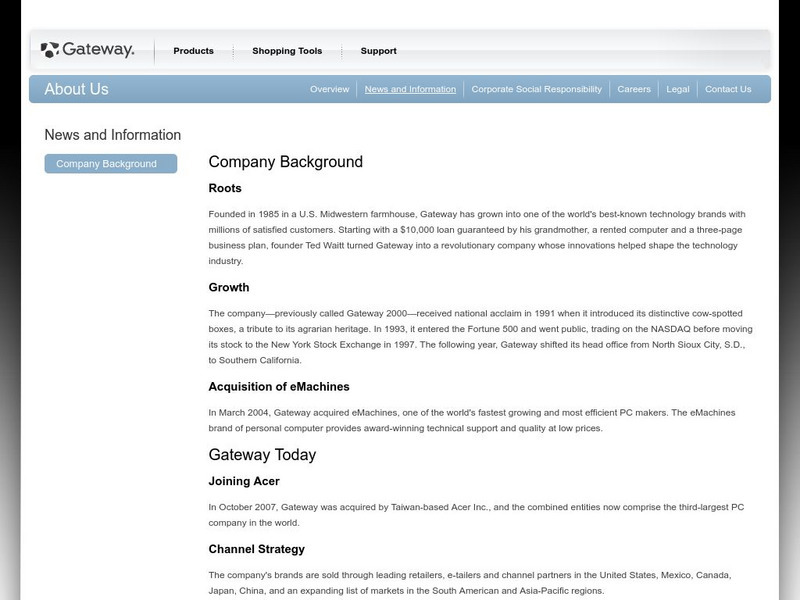Click the Channel Strategy subheading

pyautogui.click(x=256, y=549)
